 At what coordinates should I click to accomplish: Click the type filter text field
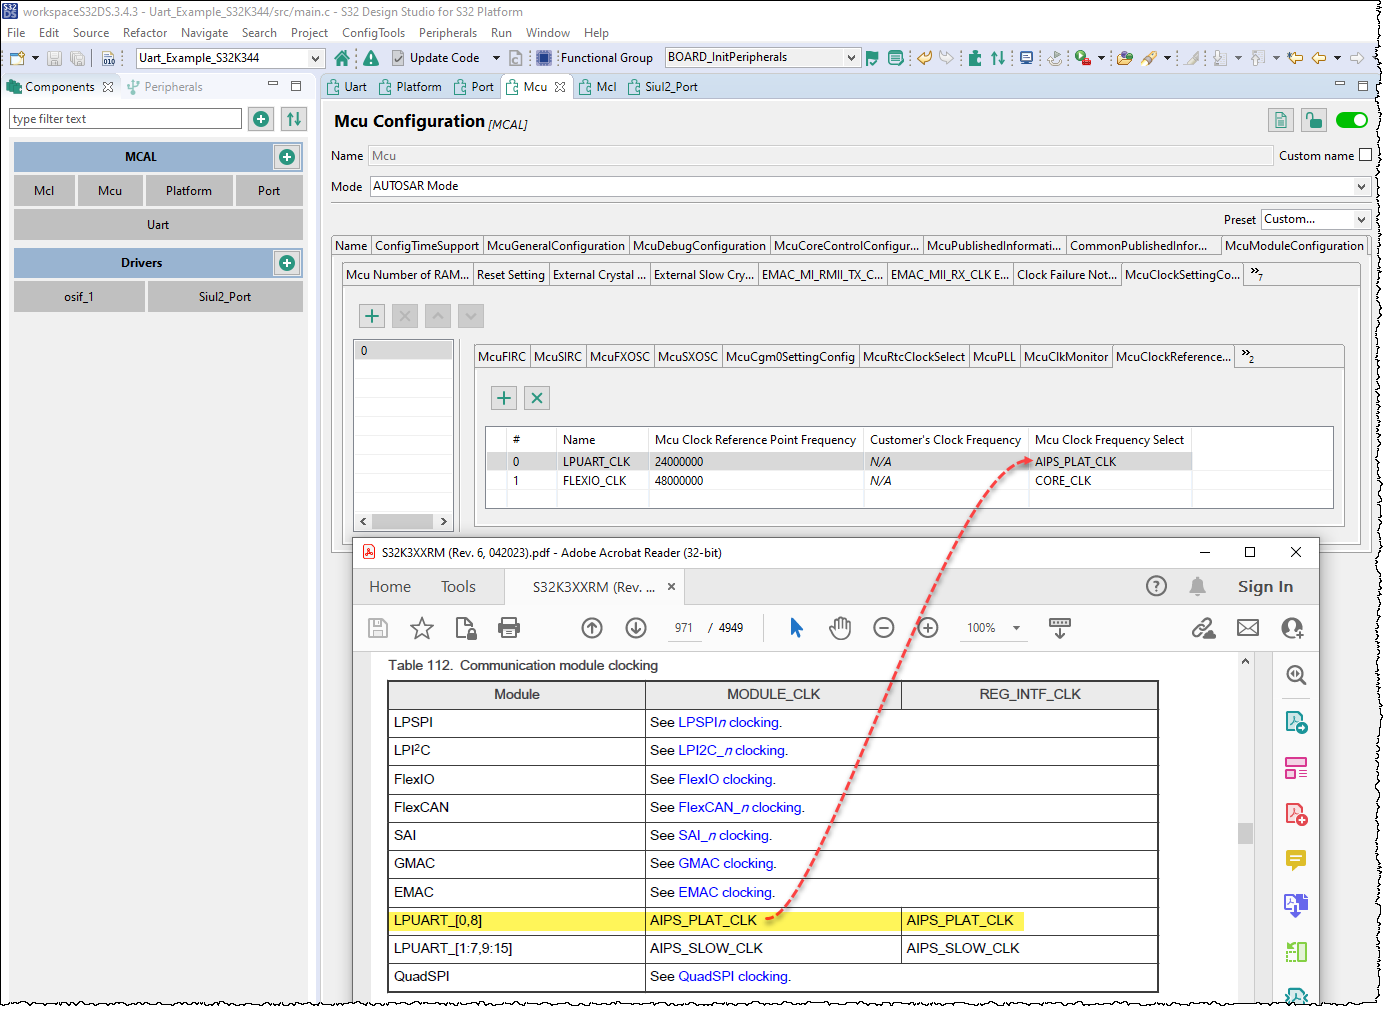pyautogui.click(x=125, y=119)
